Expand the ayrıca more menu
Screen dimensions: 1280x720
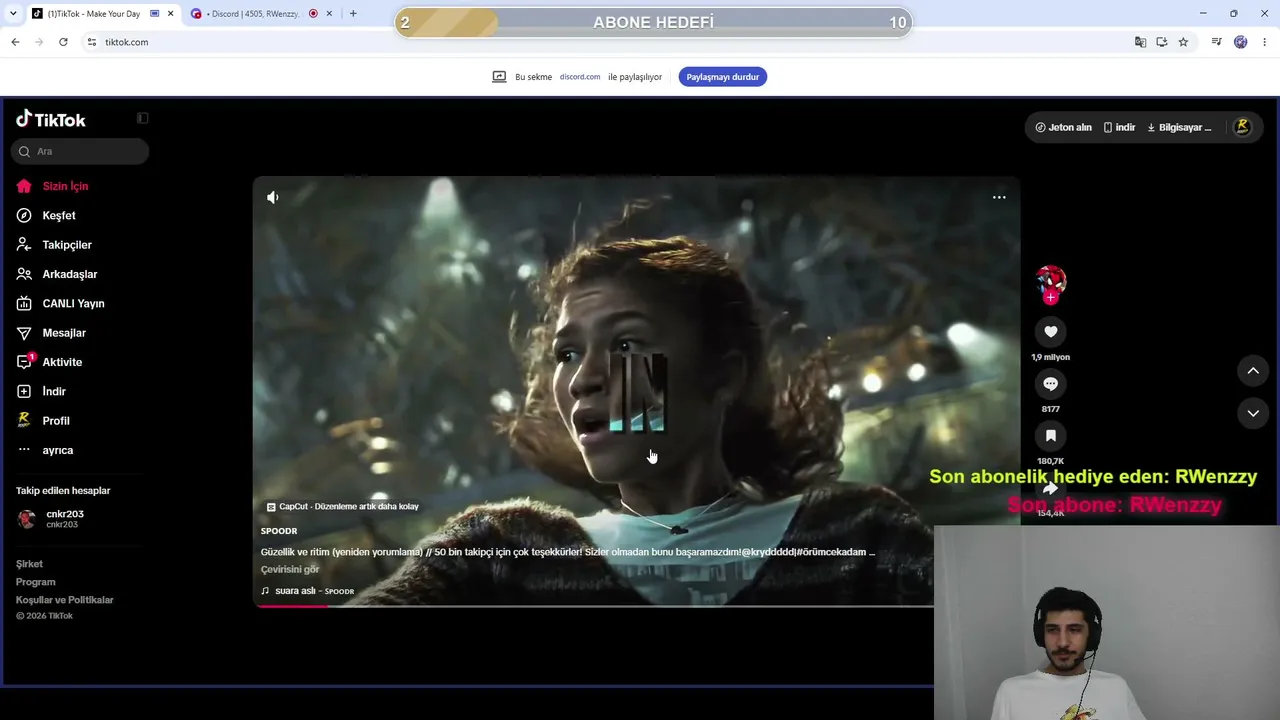[x=45, y=450]
